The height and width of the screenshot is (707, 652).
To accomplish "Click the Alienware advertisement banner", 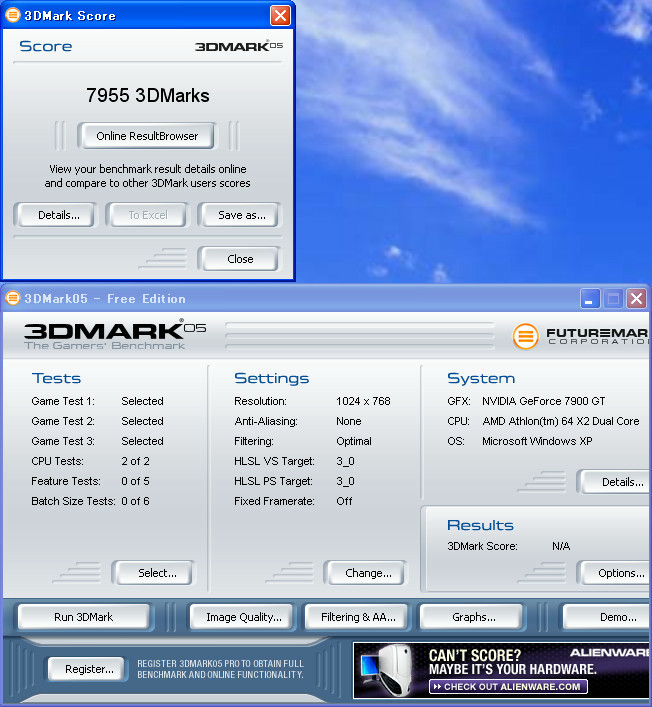I will 502,670.
